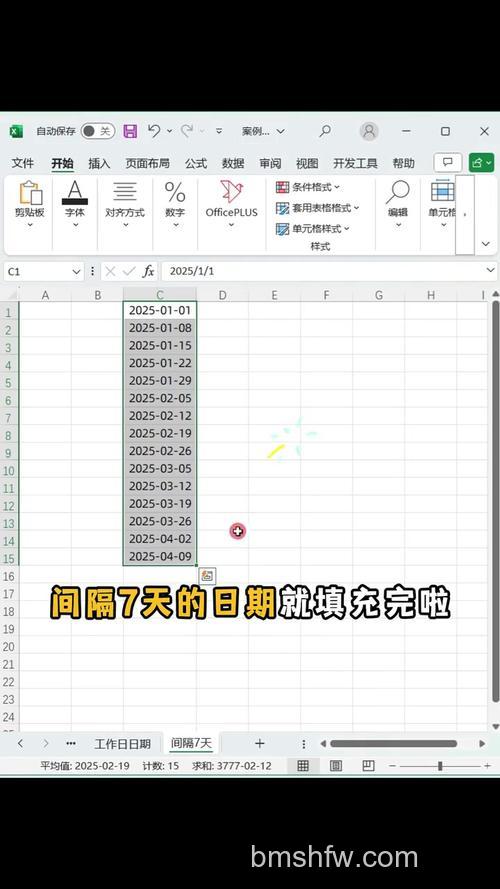Image resolution: width=500 pixels, height=889 pixels.
Task: Switch to the 插入 tab
Action: 99,163
